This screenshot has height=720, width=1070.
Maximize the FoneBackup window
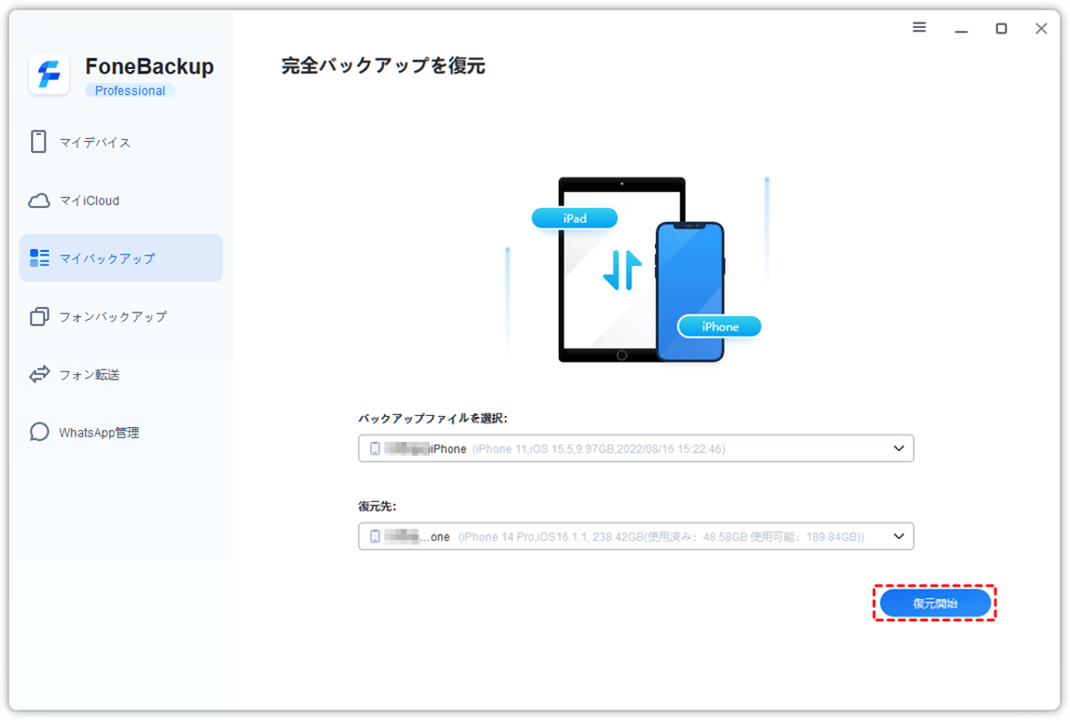(x=1001, y=28)
